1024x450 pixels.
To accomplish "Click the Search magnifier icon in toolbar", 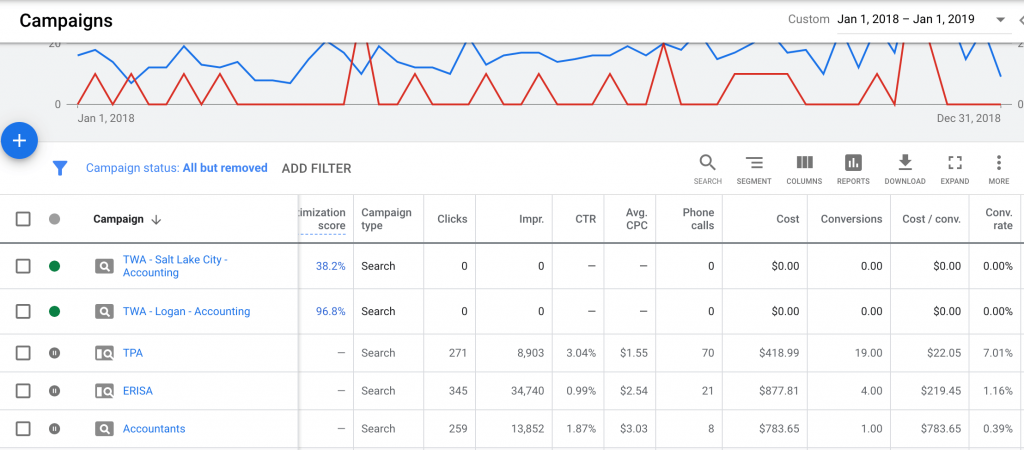I will [x=707, y=168].
